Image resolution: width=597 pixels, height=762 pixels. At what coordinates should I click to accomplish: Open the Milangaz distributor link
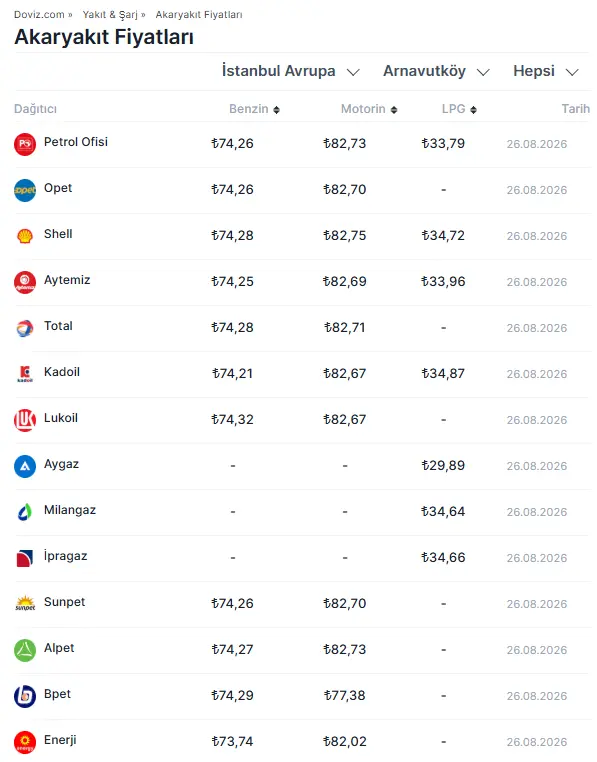point(70,510)
